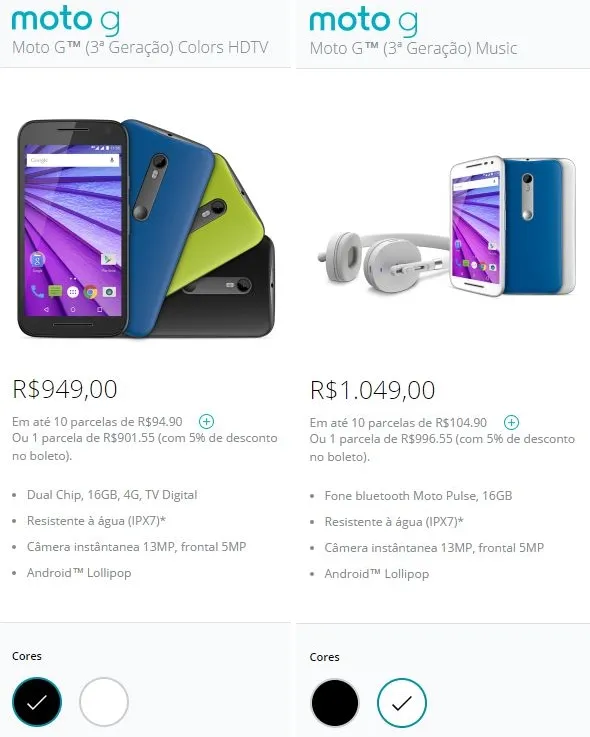
Task: Select white color for Colors HDTV model
Action: 104,702
